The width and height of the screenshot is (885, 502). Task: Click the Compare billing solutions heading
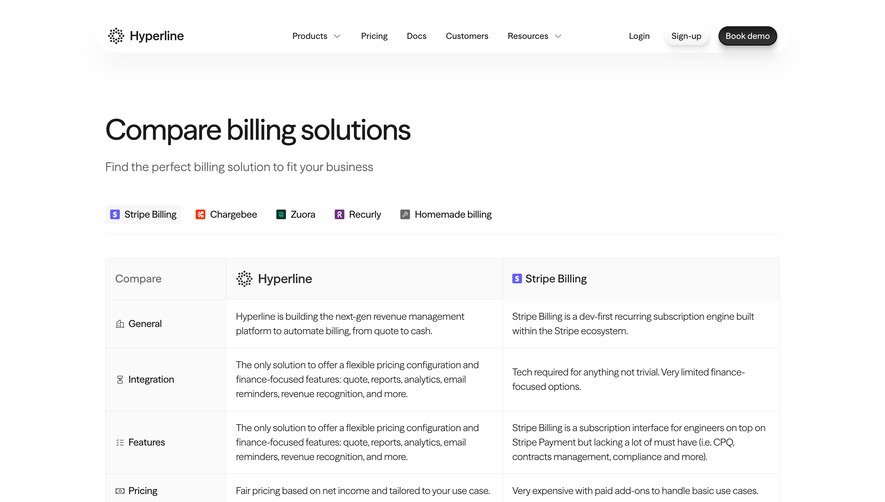(258, 130)
